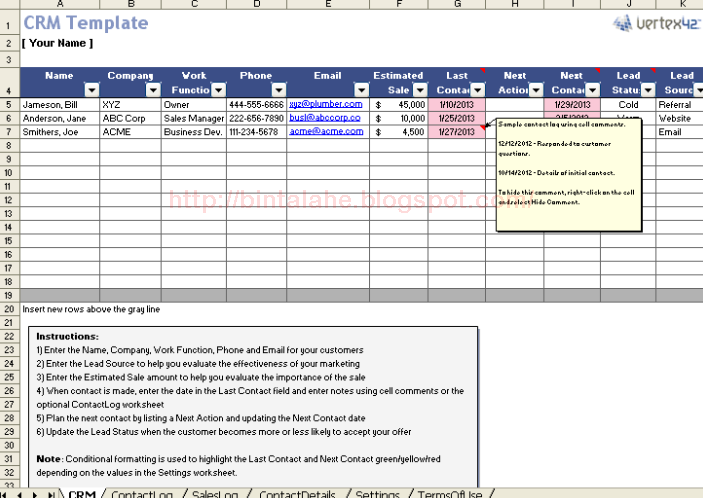Viewport: 703px width, 498px height.
Task: Open the Work Function filter dropdown
Action: point(218,90)
